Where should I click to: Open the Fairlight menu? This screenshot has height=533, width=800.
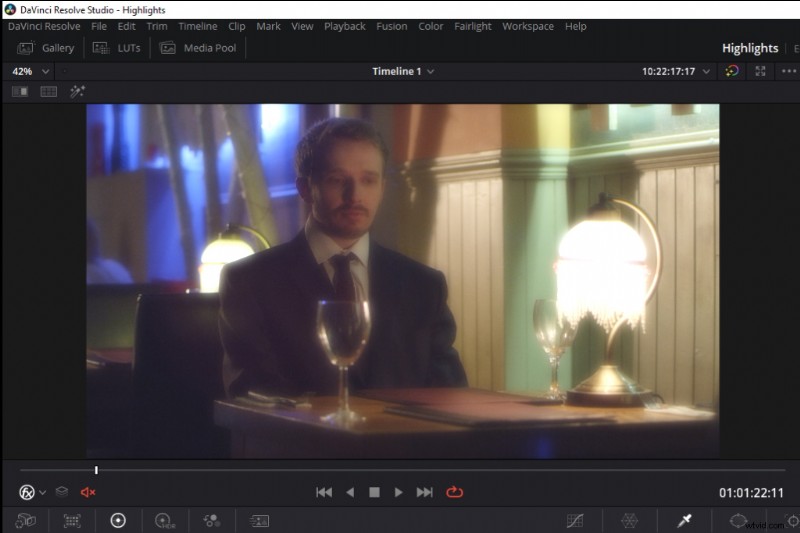point(473,27)
